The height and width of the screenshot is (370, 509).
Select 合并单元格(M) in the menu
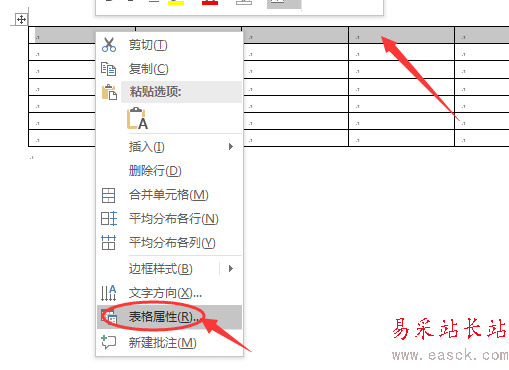169,195
